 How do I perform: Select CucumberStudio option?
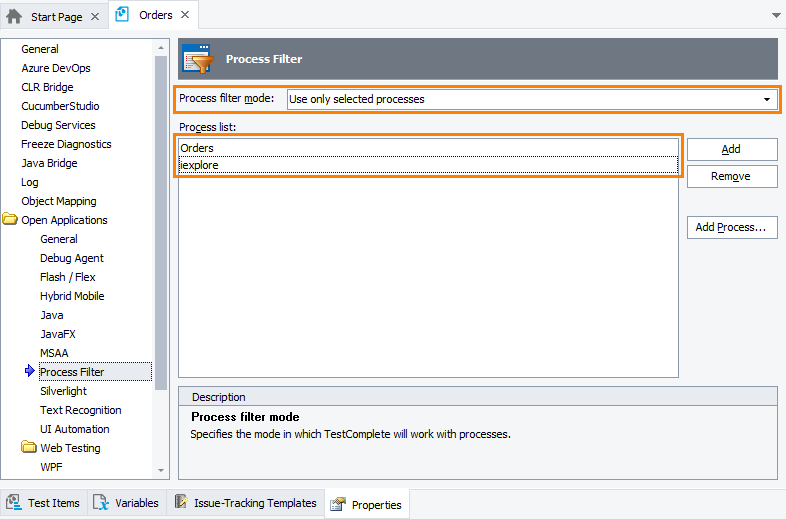click(x=60, y=106)
